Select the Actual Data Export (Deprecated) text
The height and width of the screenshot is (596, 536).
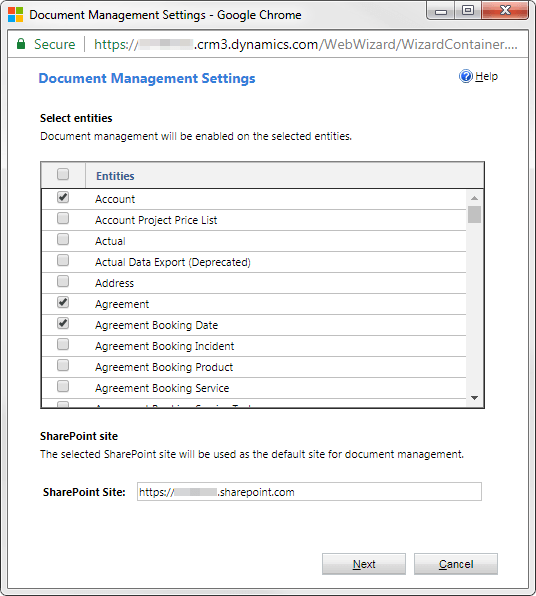tap(173, 262)
